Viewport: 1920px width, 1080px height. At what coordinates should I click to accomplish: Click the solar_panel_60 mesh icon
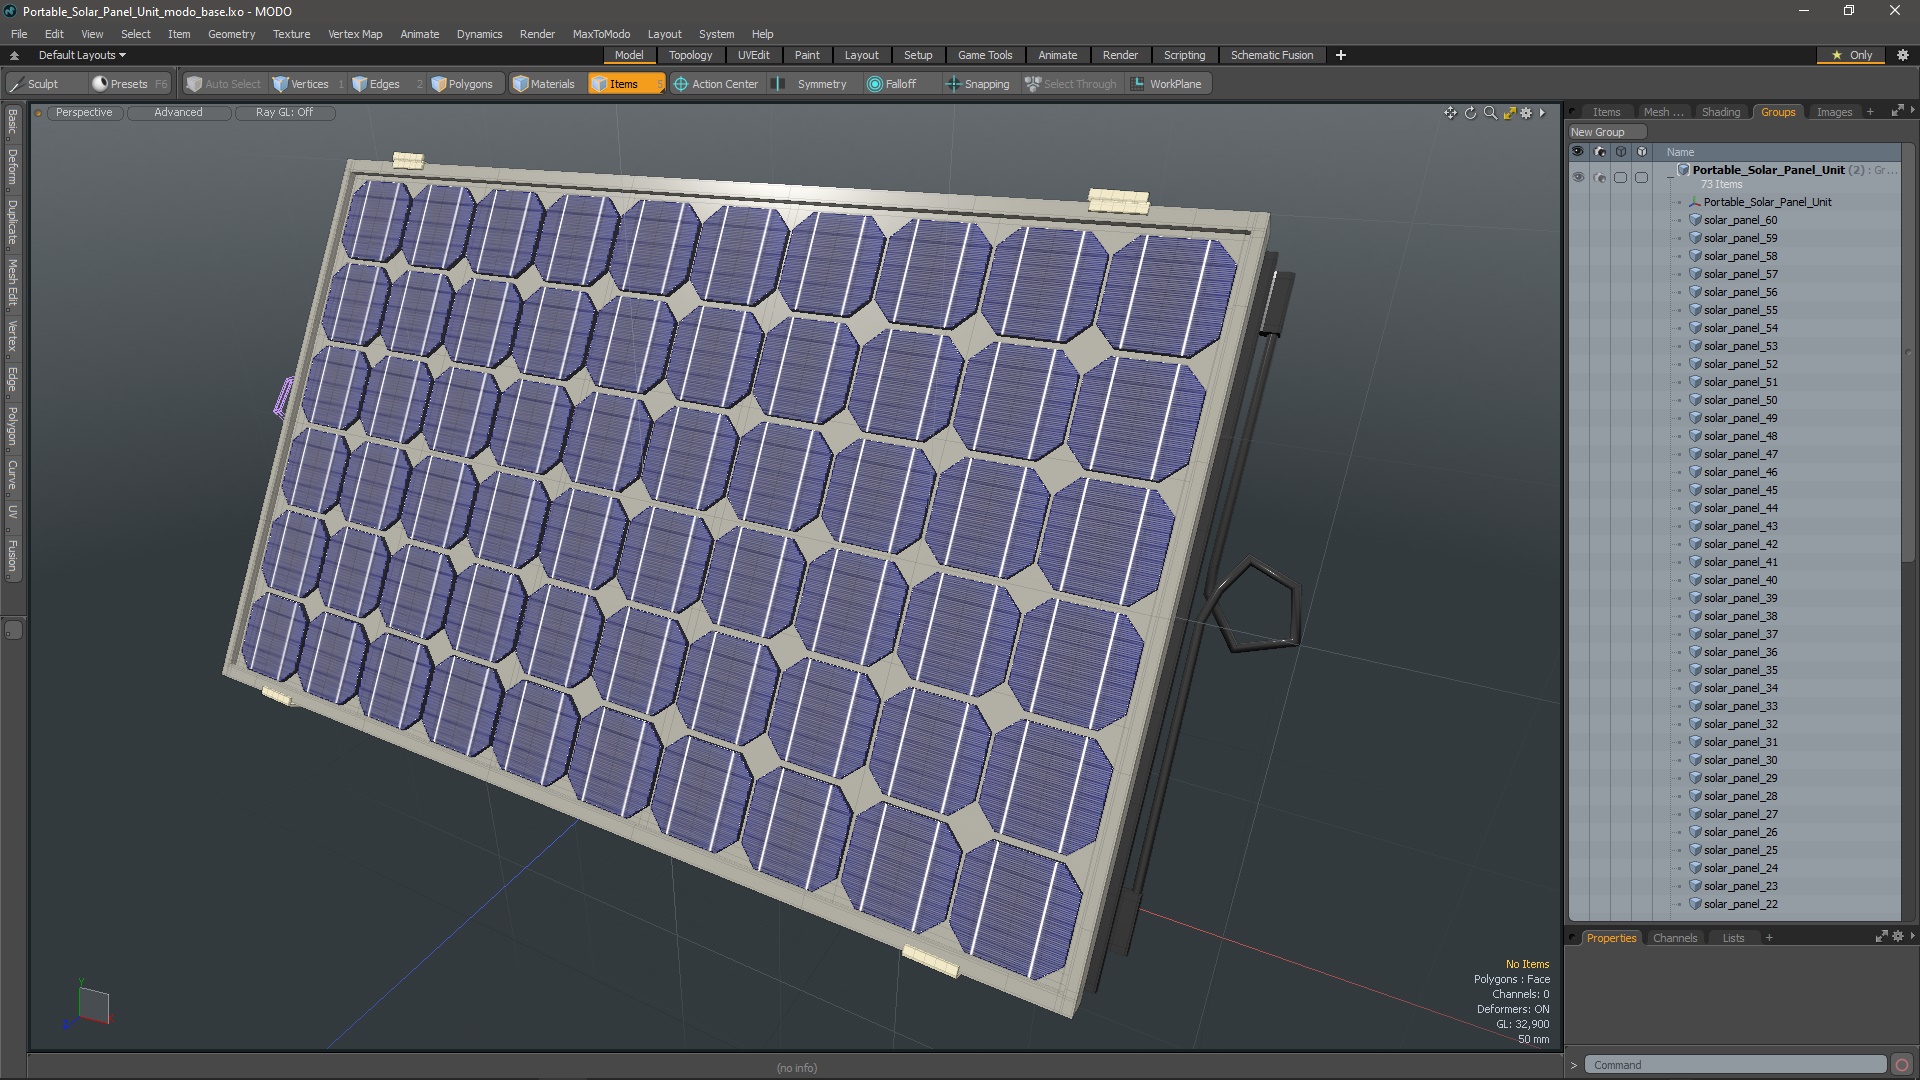click(x=1695, y=220)
